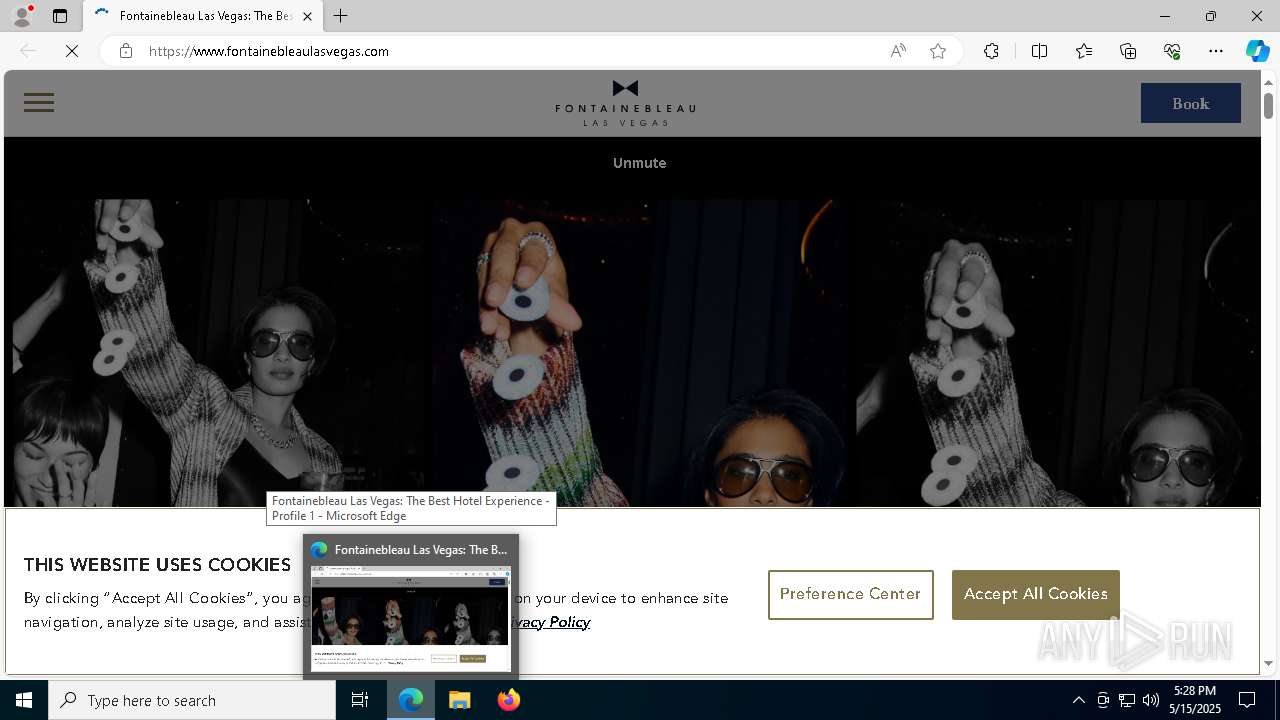Open the site hamburger menu
Viewport: 1280px width, 720px height.
click(x=39, y=102)
